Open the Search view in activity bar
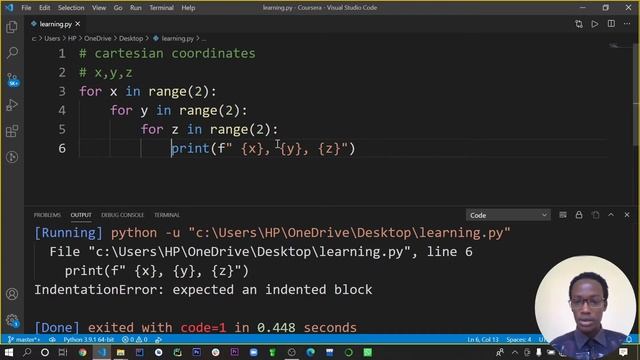 coord(12,53)
